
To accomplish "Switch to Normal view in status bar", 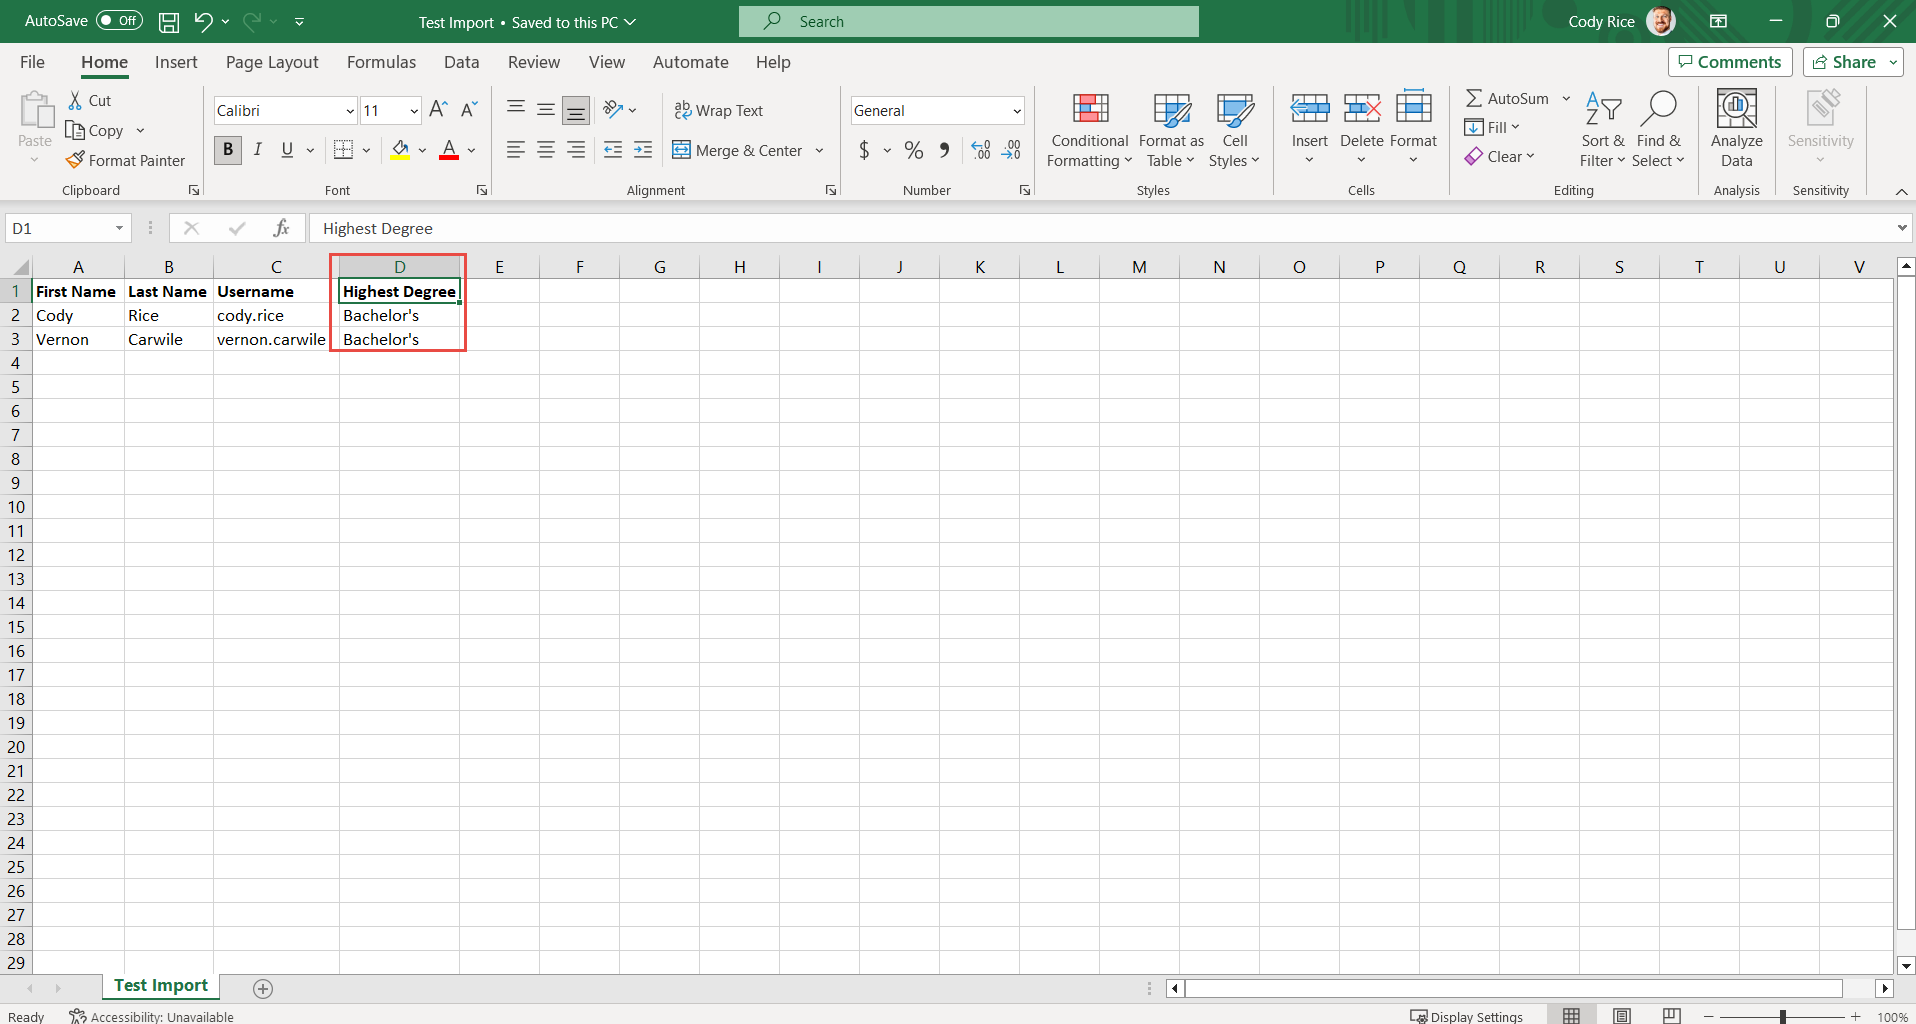I will pos(1572,1016).
